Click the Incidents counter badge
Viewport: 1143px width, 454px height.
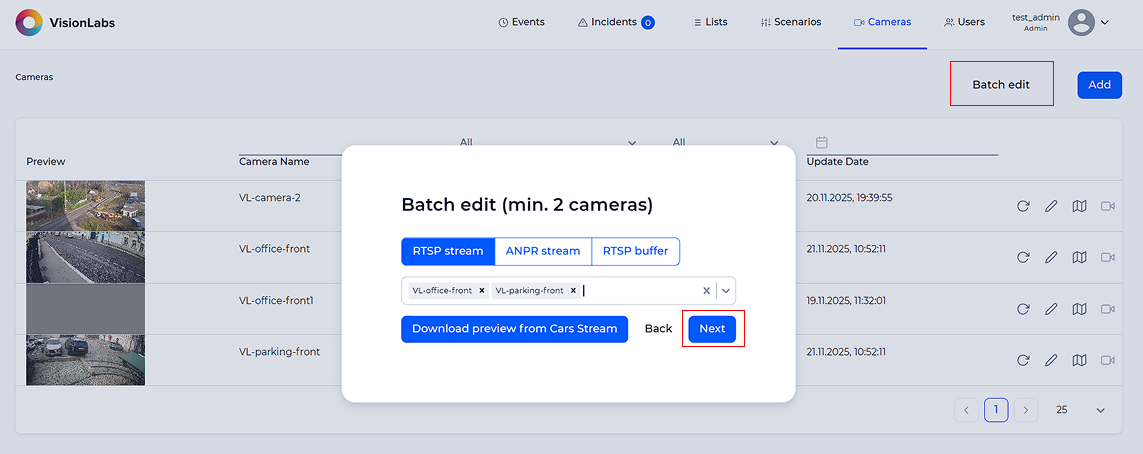(647, 23)
